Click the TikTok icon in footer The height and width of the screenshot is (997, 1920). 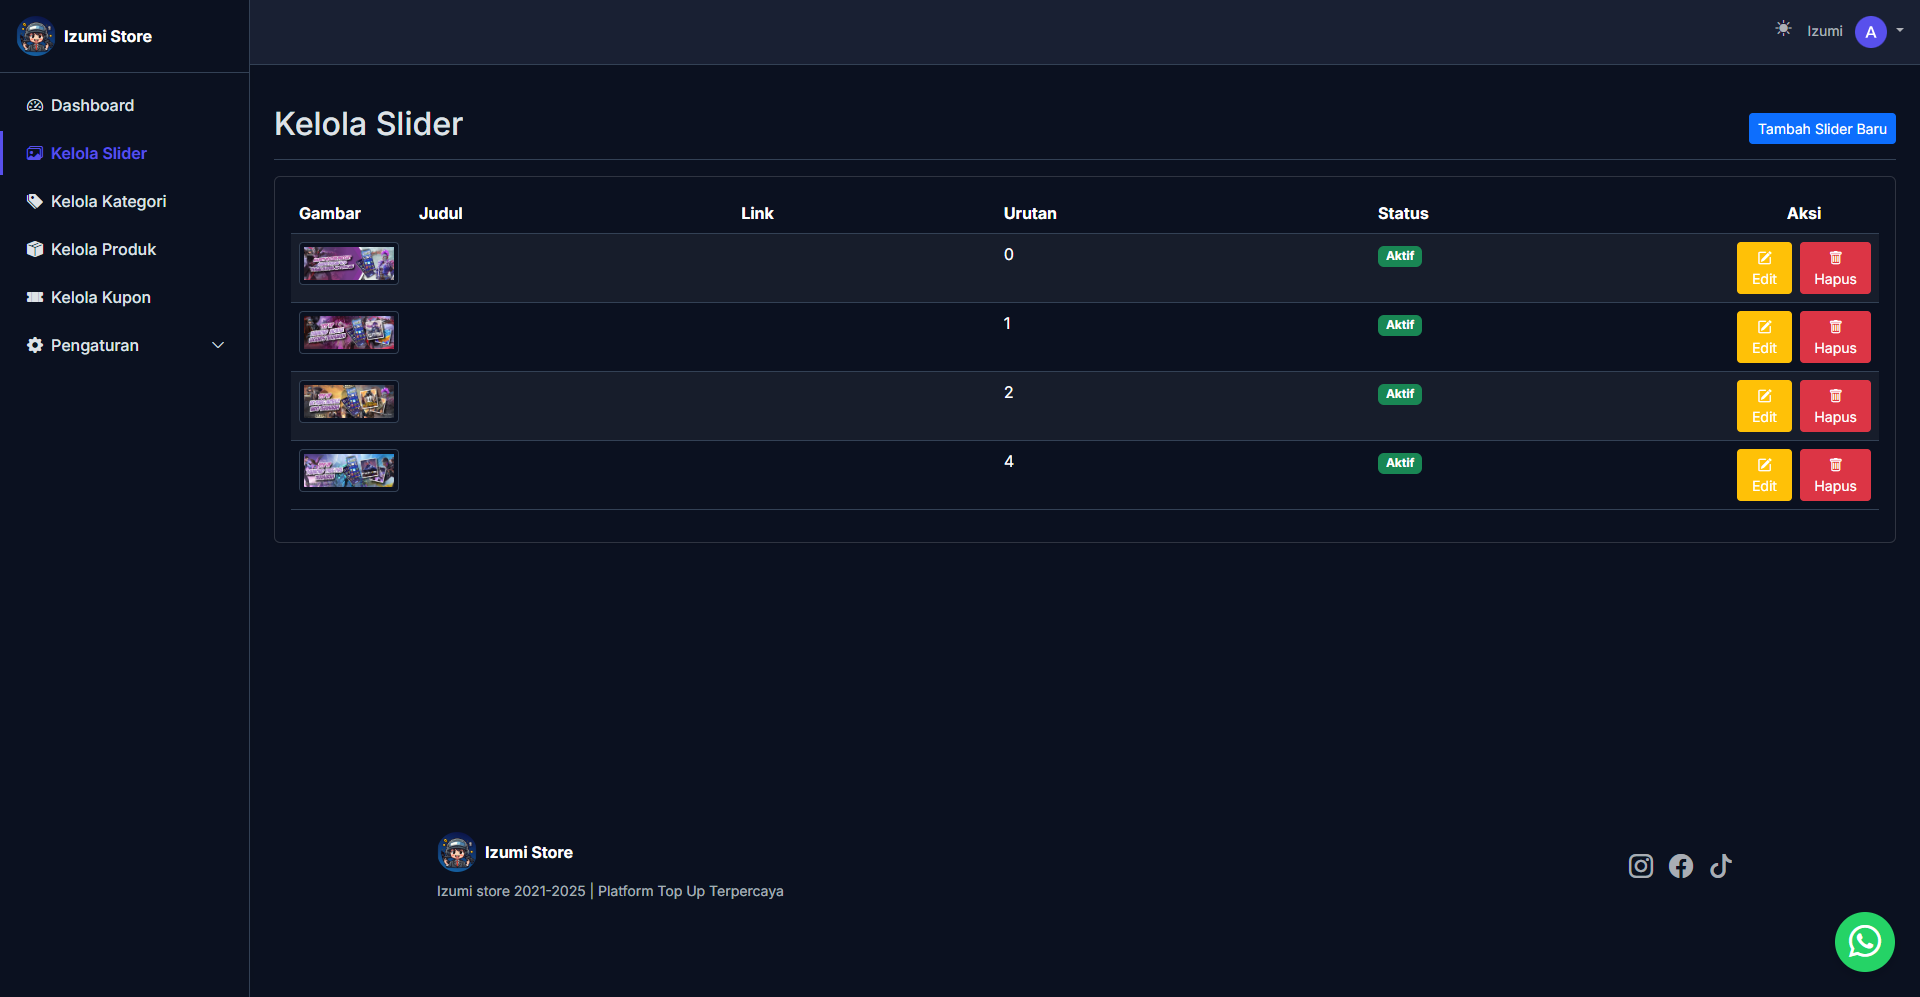coord(1720,866)
